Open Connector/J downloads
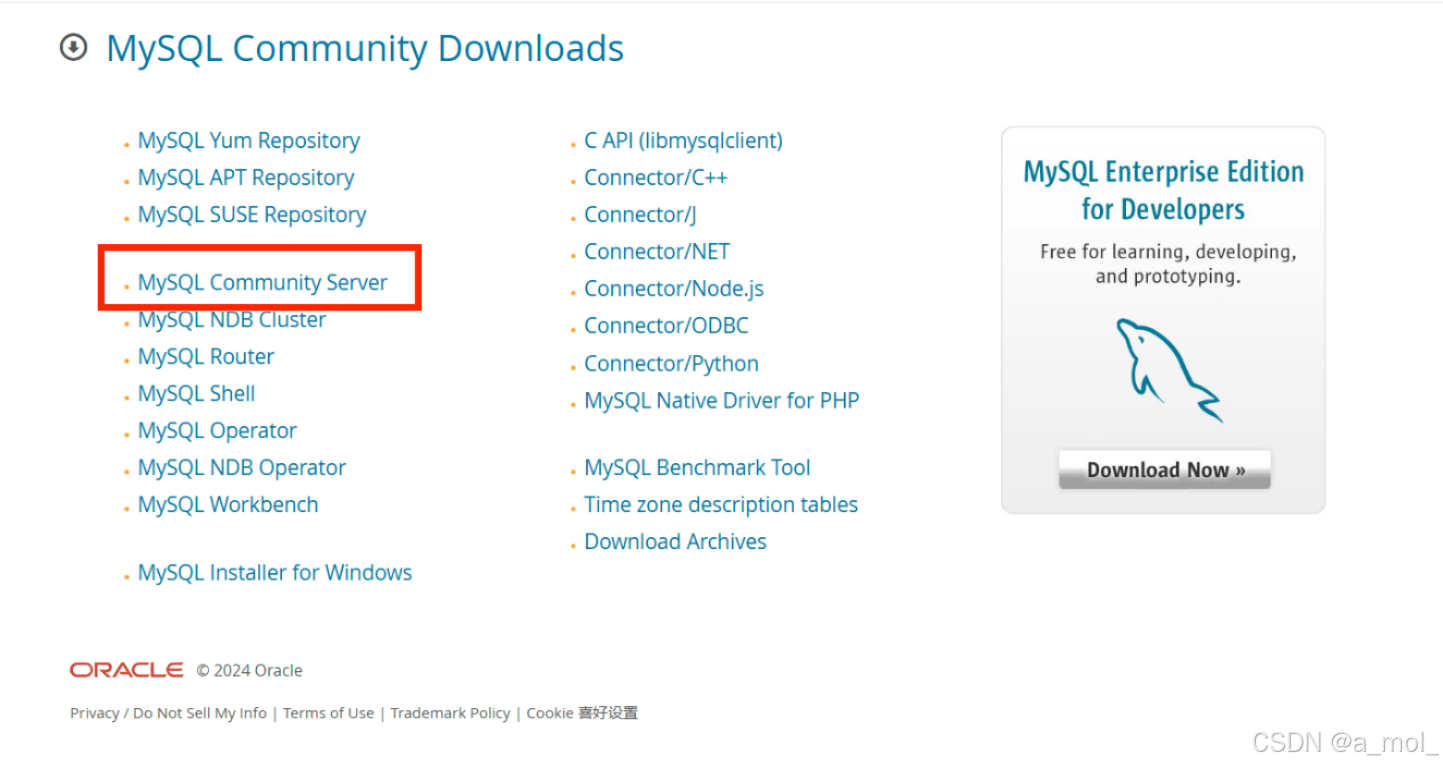1443x768 pixels. tap(641, 215)
